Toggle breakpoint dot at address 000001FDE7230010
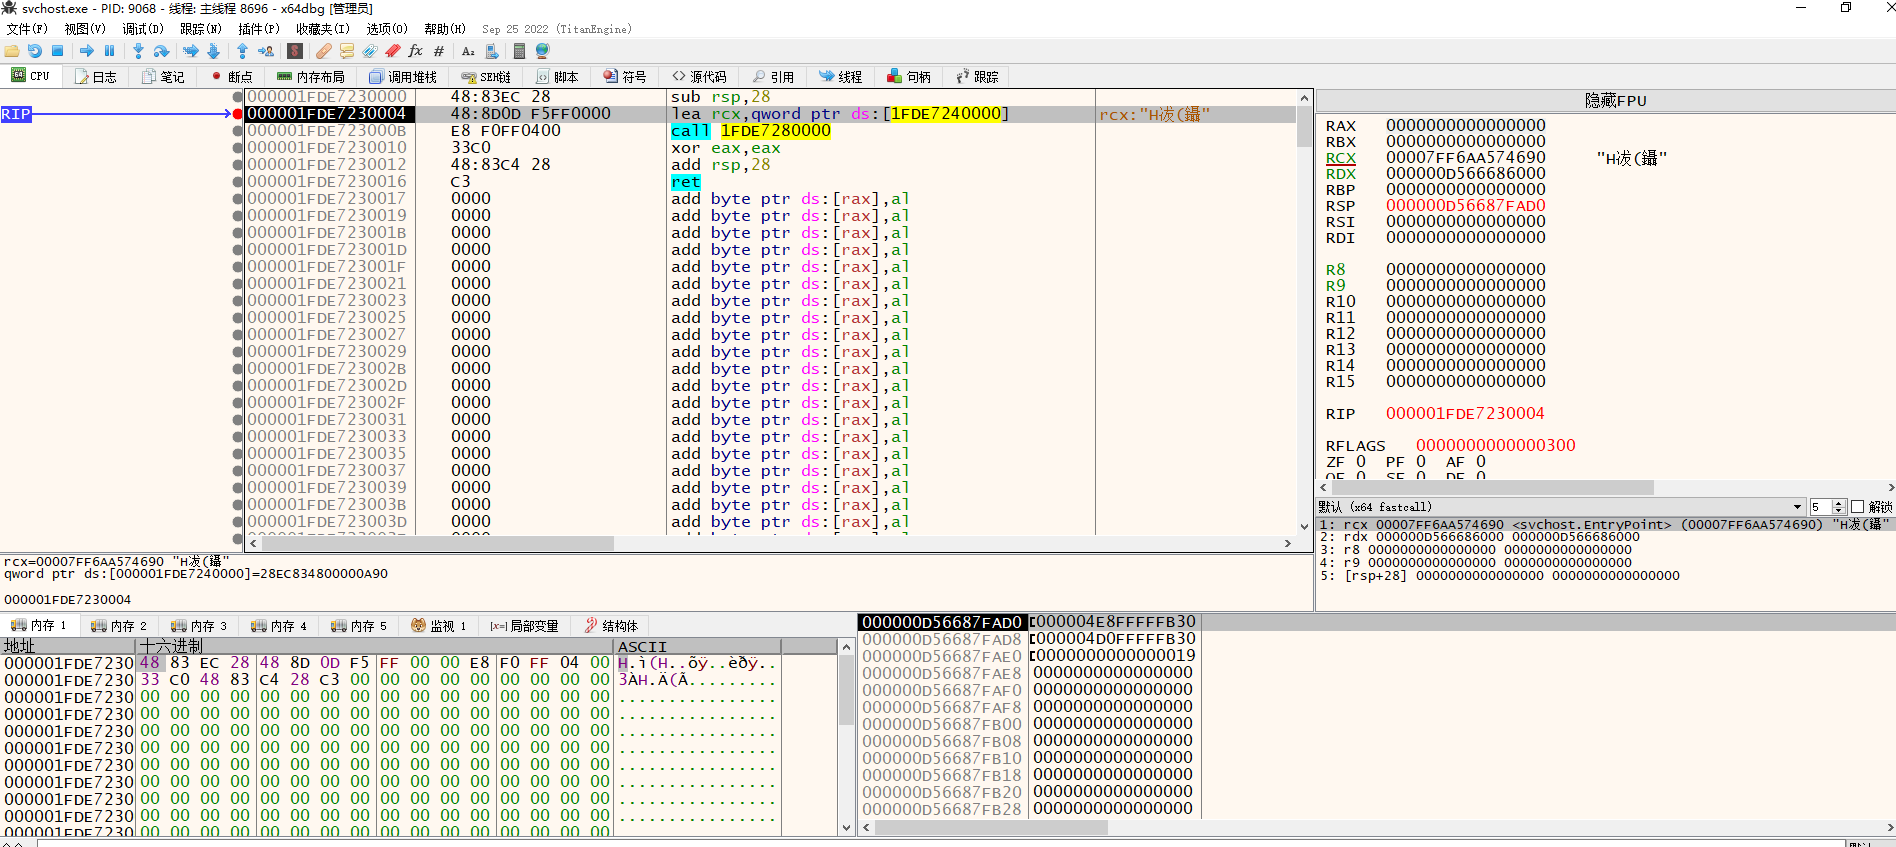This screenshot has width=1896, height=847. tap(237, 148)
